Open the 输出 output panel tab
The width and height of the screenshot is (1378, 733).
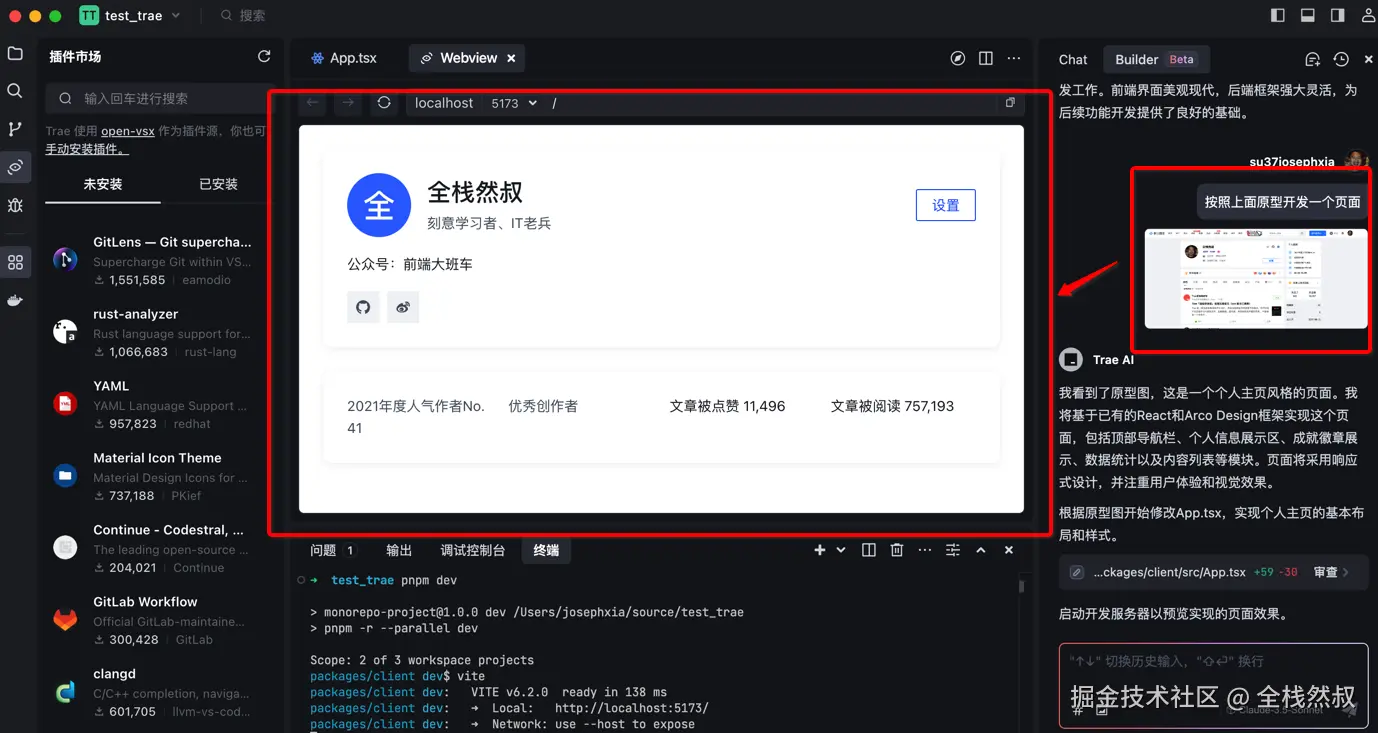[x=399, y=550]
